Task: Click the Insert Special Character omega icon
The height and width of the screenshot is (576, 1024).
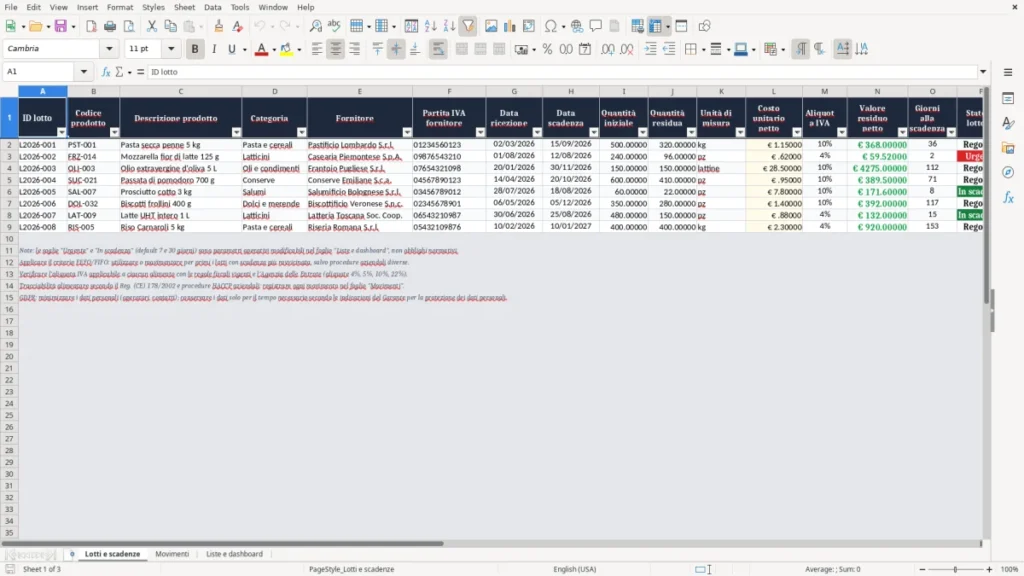Action: click(551, 26)
